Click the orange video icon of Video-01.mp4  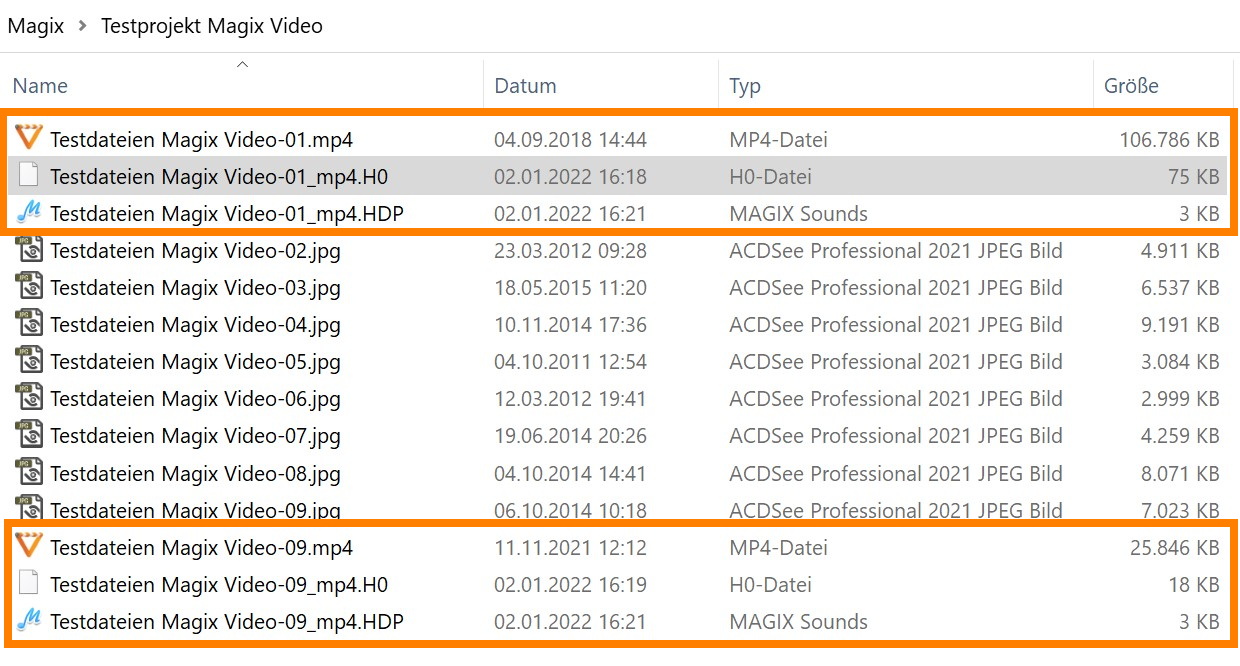point(29,138)
